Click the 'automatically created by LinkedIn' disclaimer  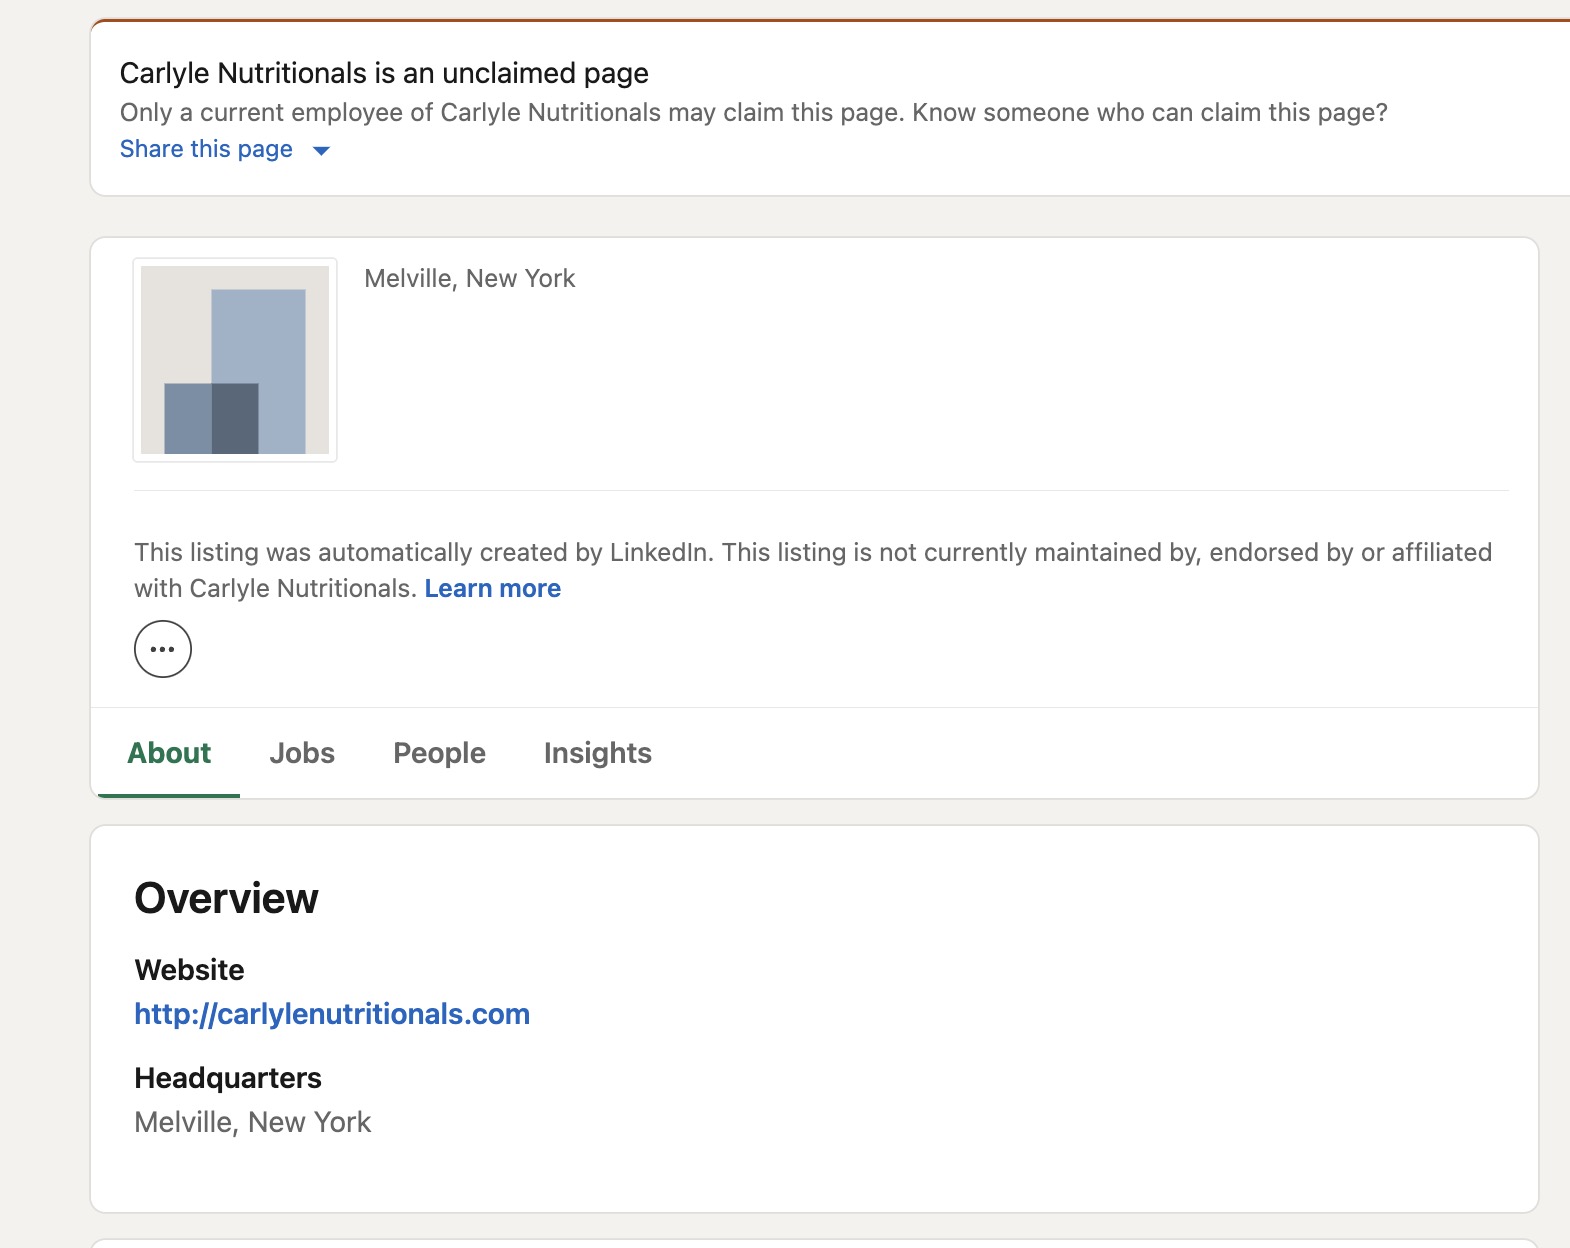813,570
